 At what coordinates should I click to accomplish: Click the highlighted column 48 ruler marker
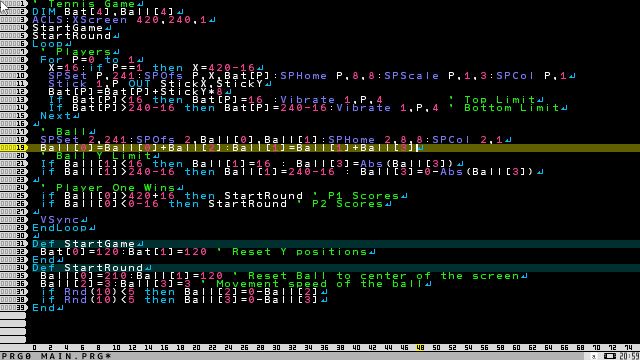[x=420, y=348]
